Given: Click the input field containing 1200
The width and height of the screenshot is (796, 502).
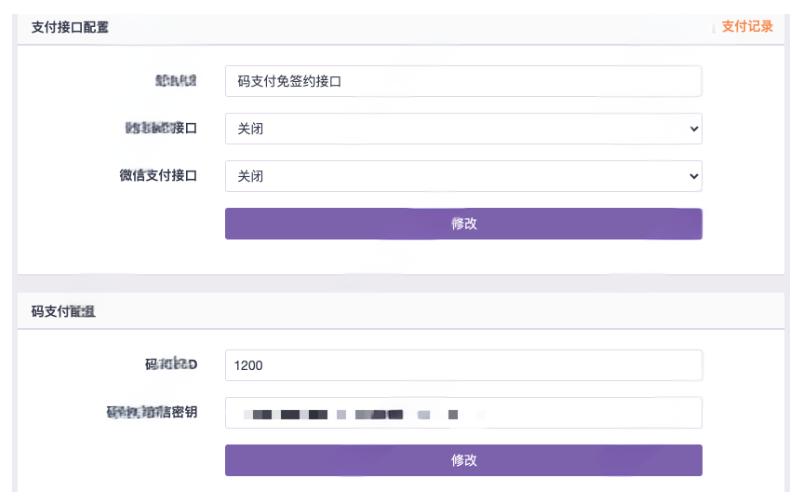Looking at the screenshot, I should [x=463, y=365].
